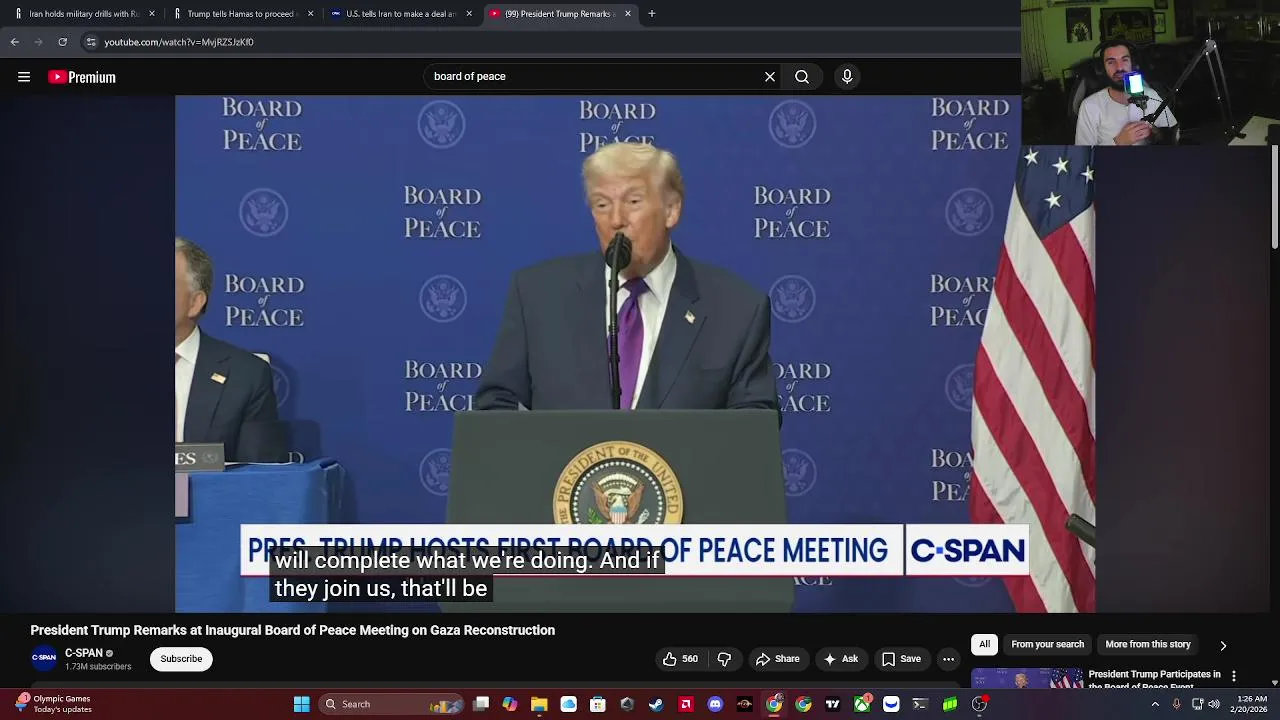This screenshot has width=1280, height=720.
Task: Go to YouTube Premium home logo
Action: pyautogui.click(x=82, y=77)
